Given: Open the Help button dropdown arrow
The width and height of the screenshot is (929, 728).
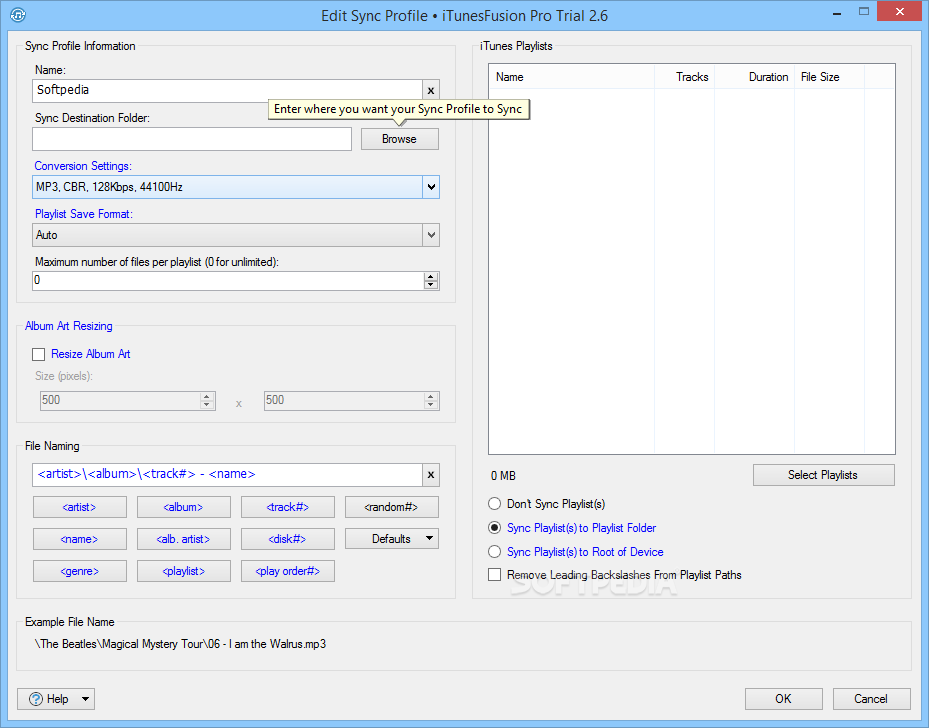Looking at the screenshot, I should coord(85,699).
